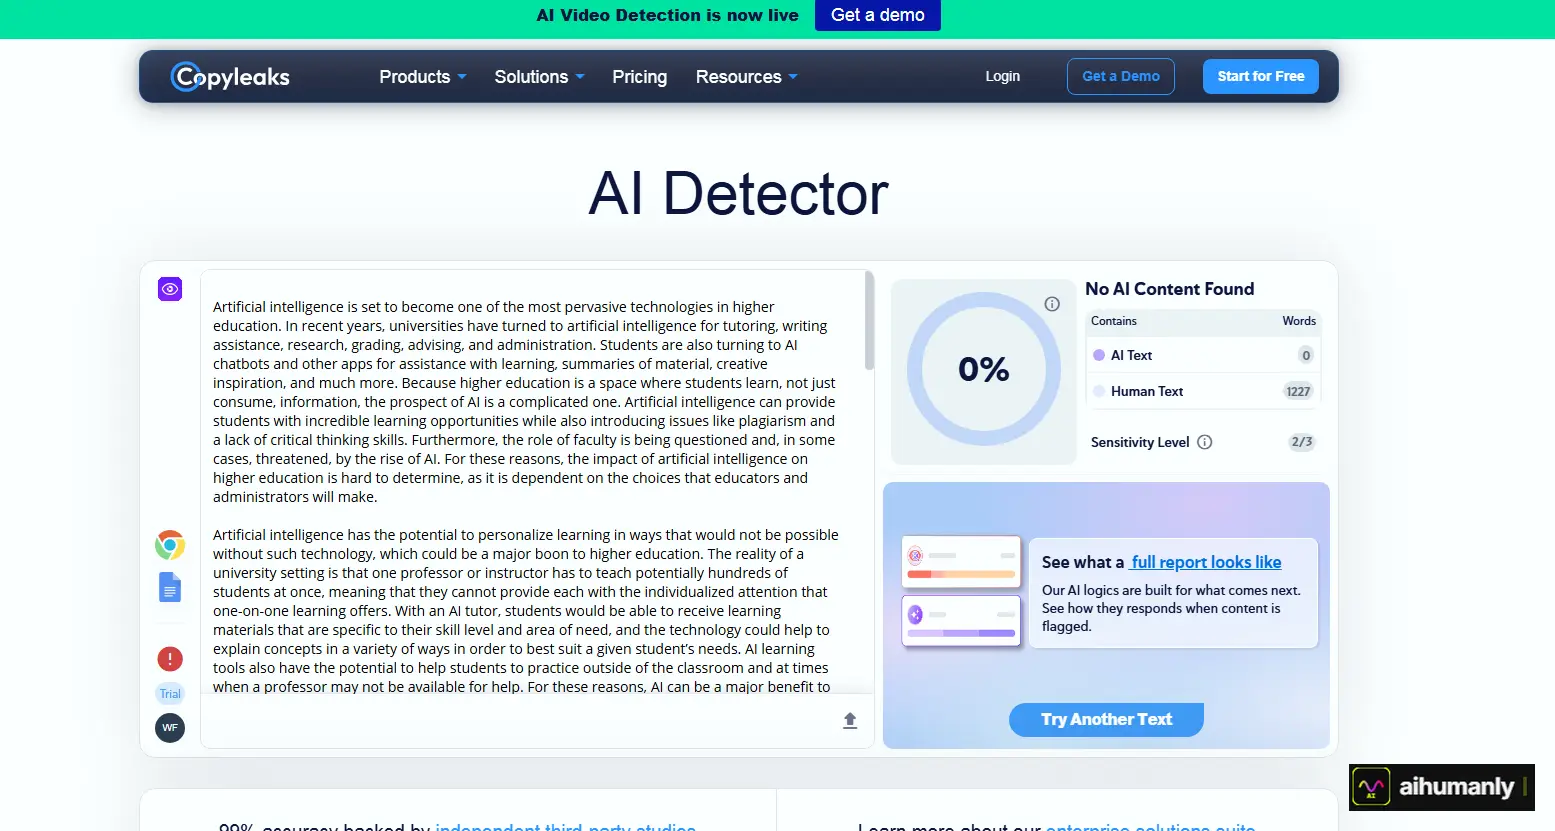1555x831 pixels.
Task: Click the AI Detector page title
Action: click(738, 193)
